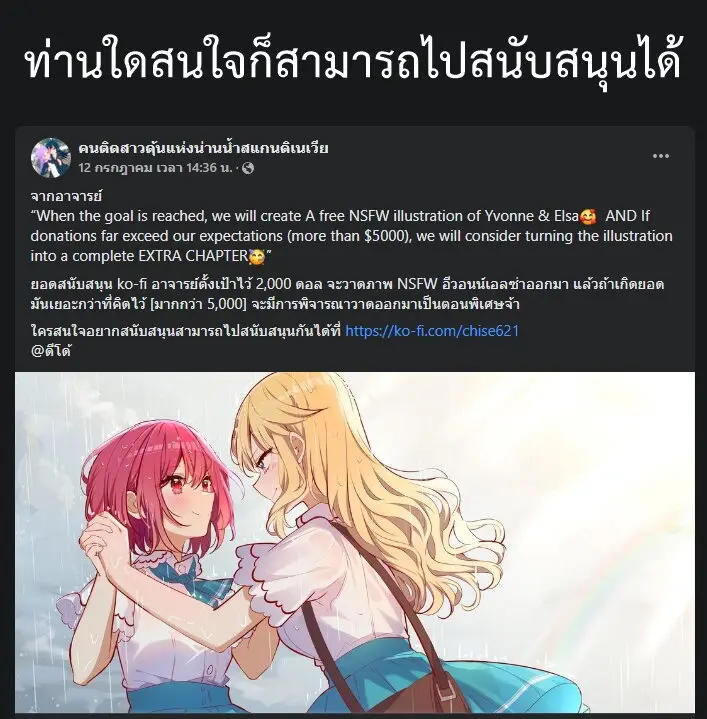This screenshot has width=707, height=719.
Task: Click the heart-face emoji after Elsa
Action: pos(588,216)
